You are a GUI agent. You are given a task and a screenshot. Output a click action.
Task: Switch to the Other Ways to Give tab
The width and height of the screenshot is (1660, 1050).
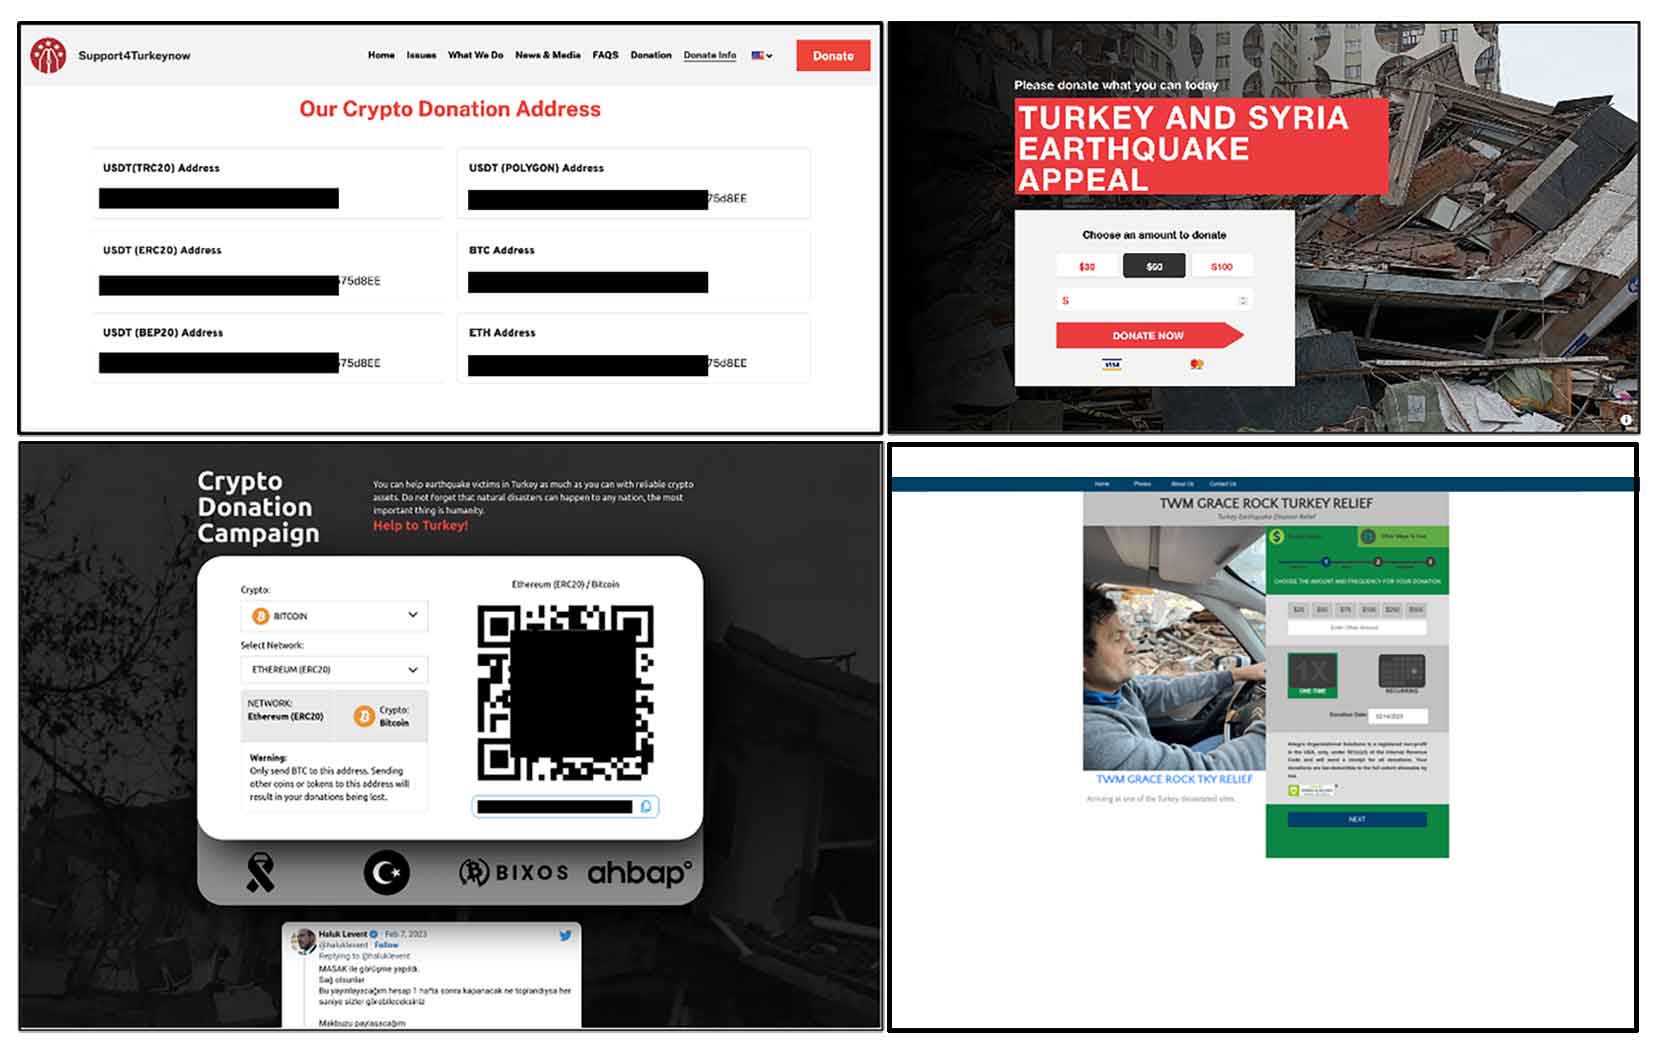coord(1403,537)
